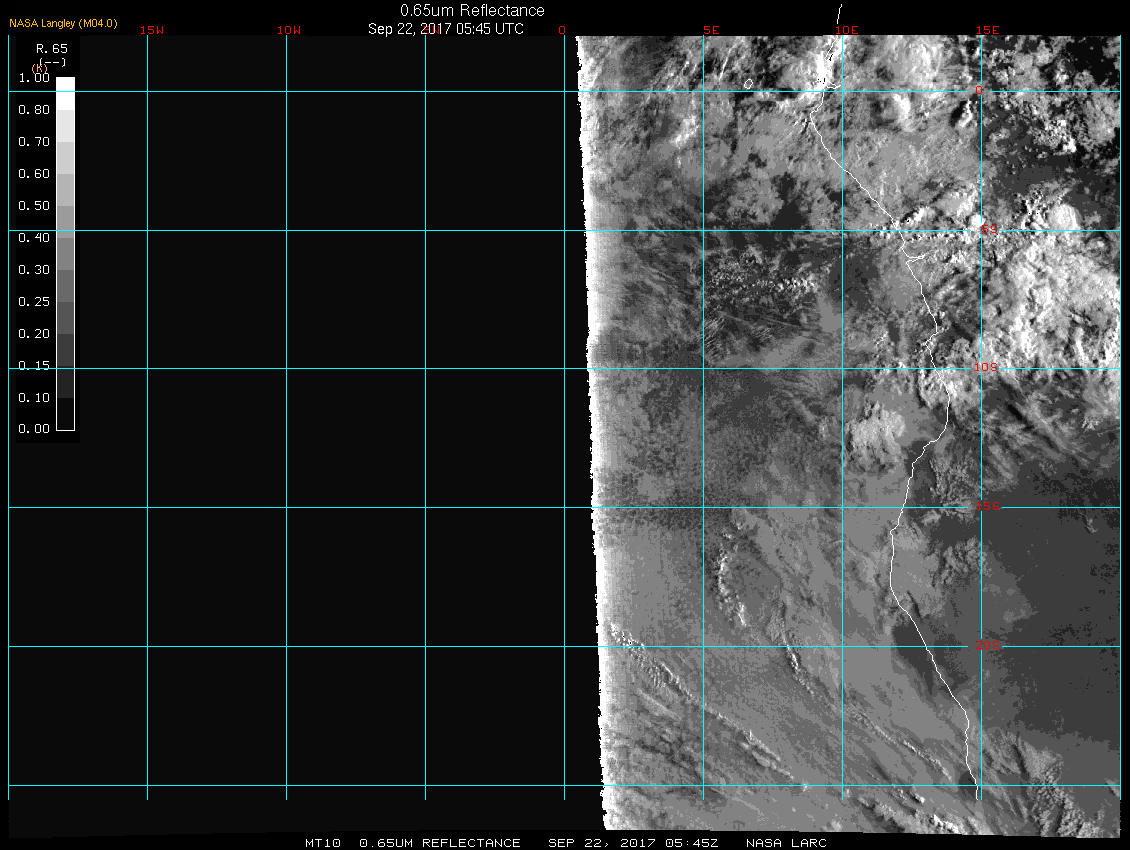Click the '15S' latitude label
Screen dimensions: 1130x850
pyautogui.click(x=988, y=506)
